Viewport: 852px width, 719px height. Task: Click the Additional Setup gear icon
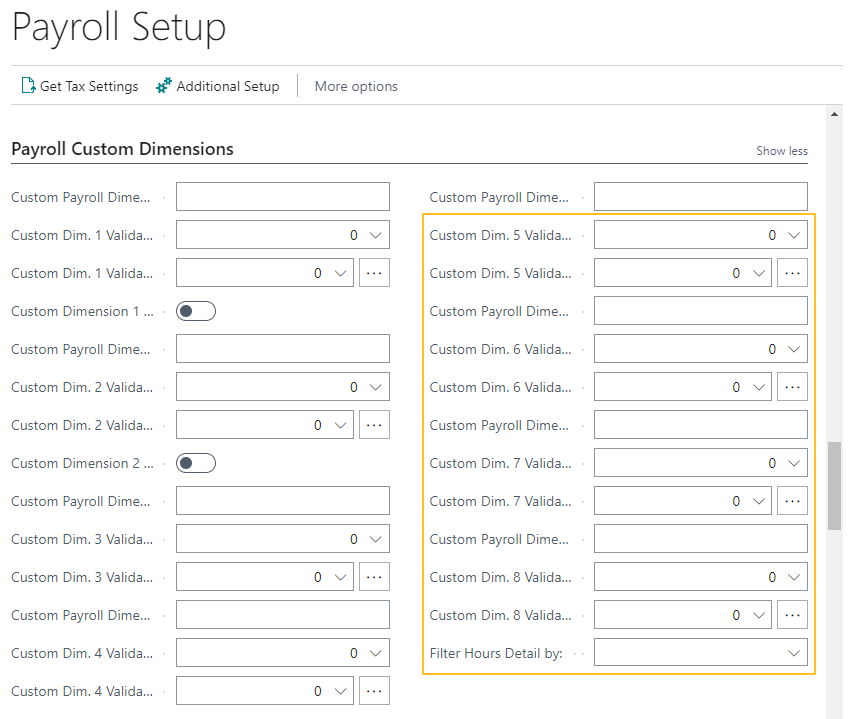164,86
